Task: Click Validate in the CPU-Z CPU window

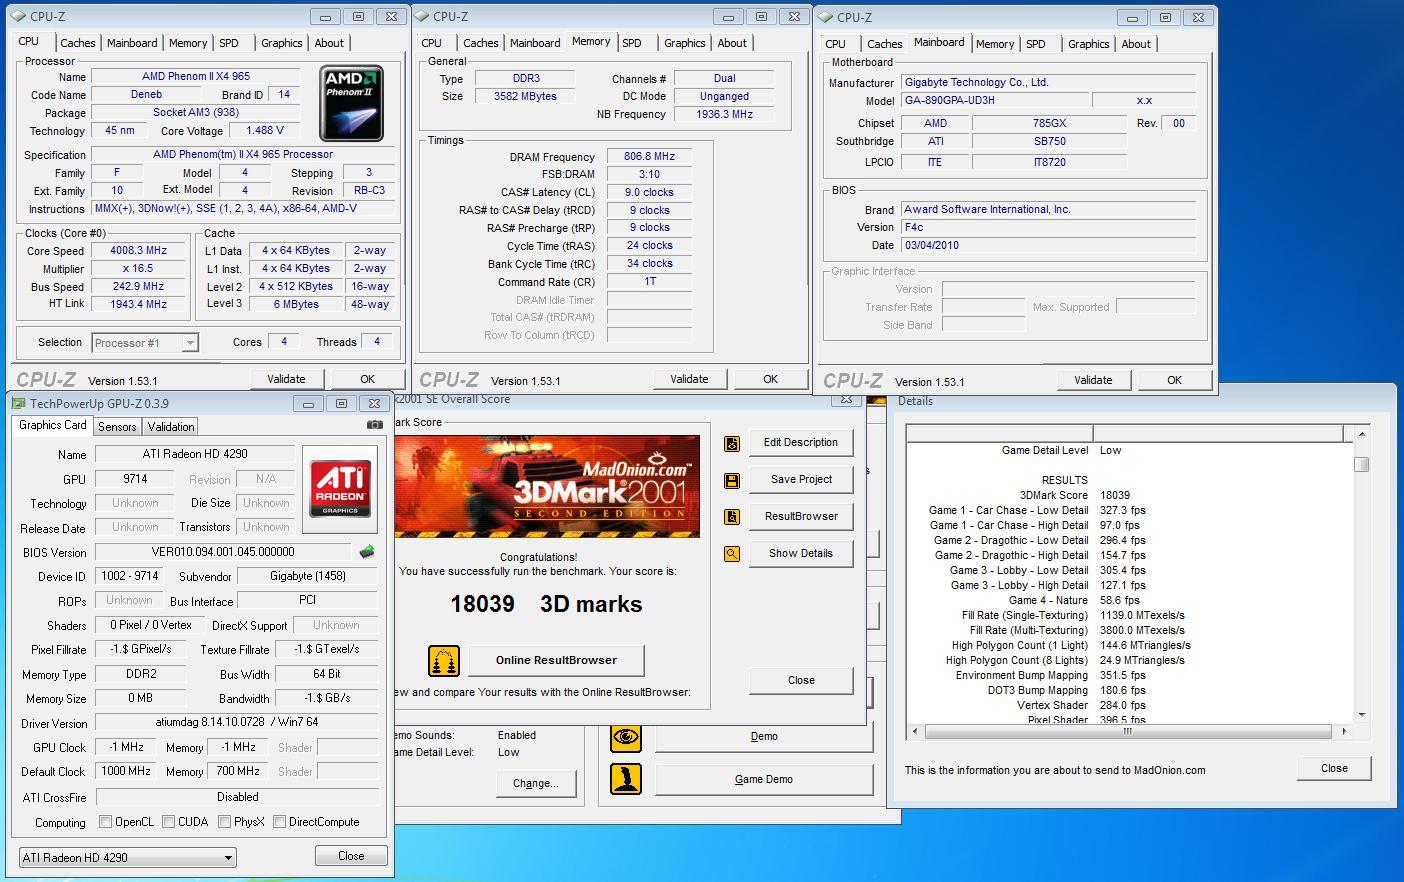Action: point(286,379)
